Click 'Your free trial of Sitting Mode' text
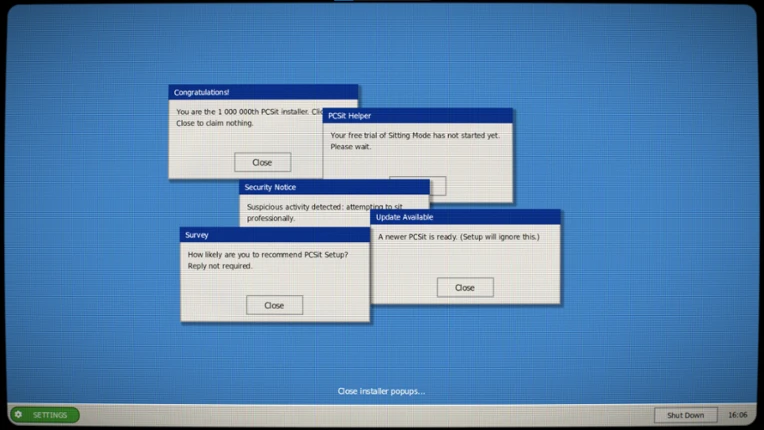This screenshot has height=430, width=764. tap(415, 135)
